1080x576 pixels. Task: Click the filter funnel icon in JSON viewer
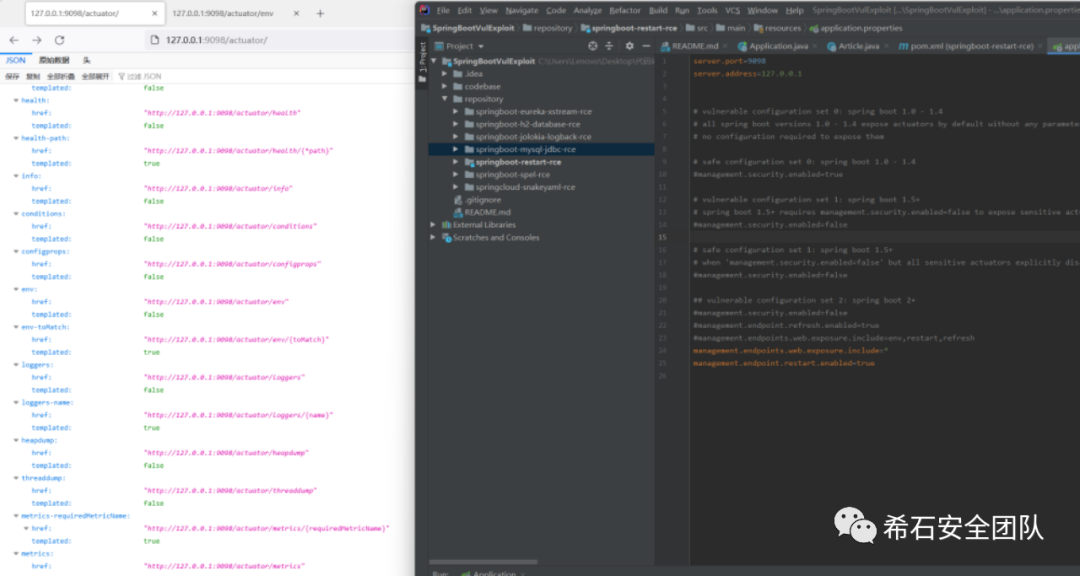pyautogui.click(x=122, y=76)
